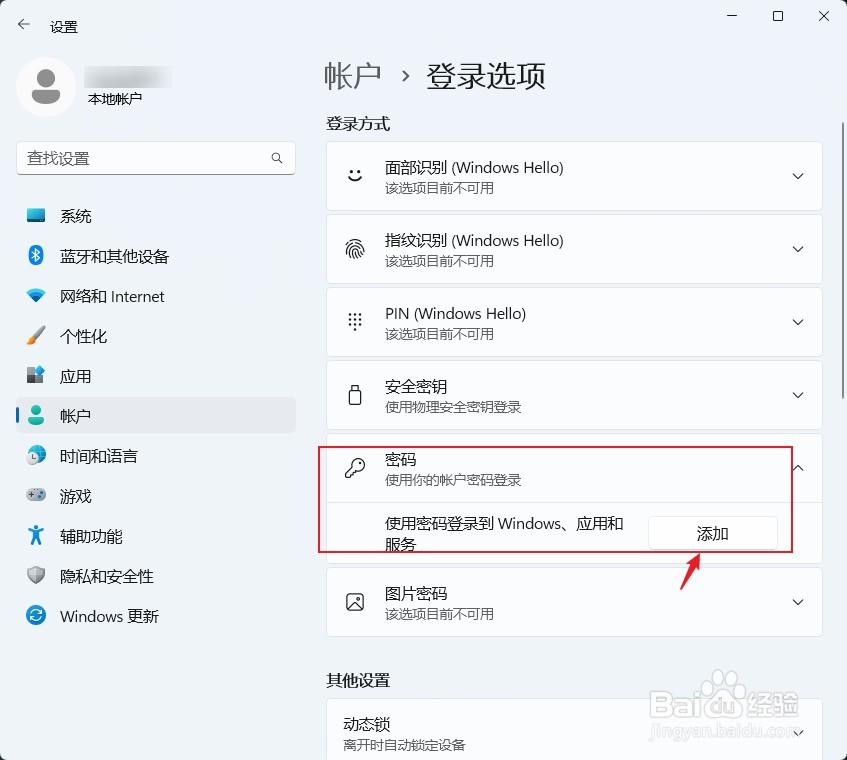Expand the 图片密码 chevron

797,602
